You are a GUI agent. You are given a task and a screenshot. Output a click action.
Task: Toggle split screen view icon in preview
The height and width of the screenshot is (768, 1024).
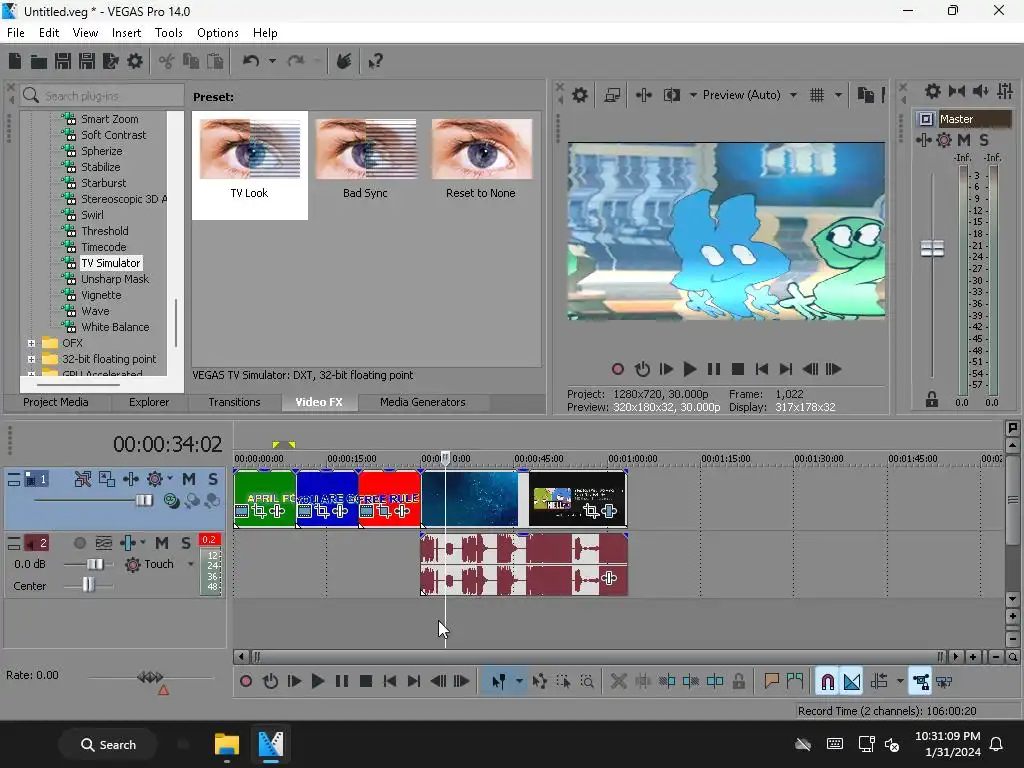(x=671, y=95)
